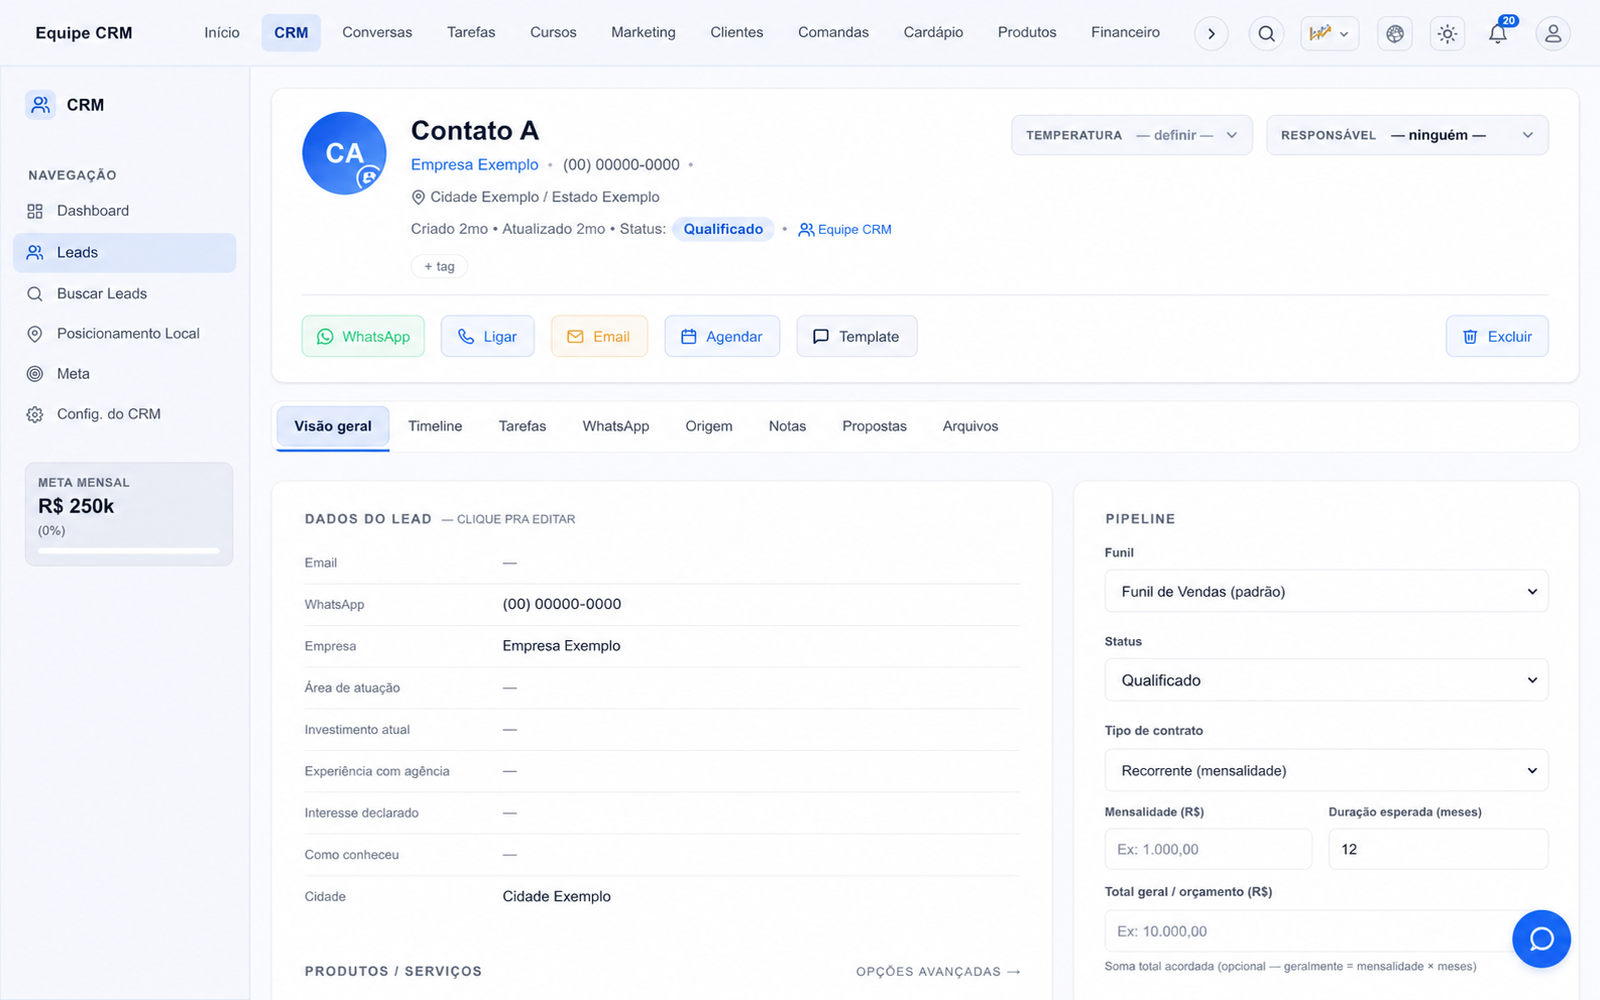1600x1000 pixels.
Task: Click the Equipe CRM logo text
Action: click(x=84, y=33)
